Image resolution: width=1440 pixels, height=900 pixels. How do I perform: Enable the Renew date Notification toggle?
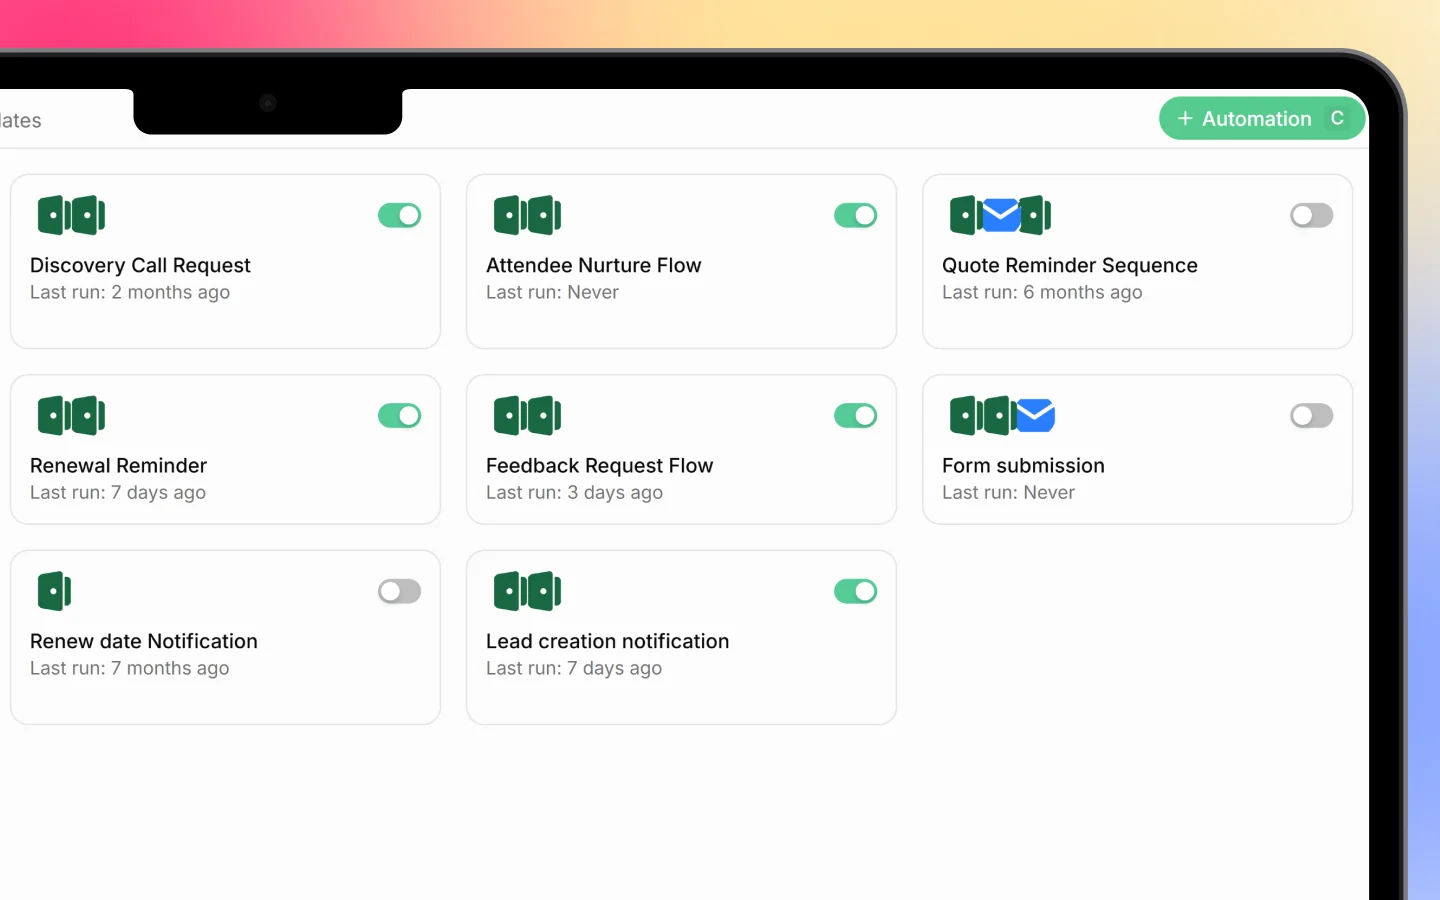tap(400, 591)
